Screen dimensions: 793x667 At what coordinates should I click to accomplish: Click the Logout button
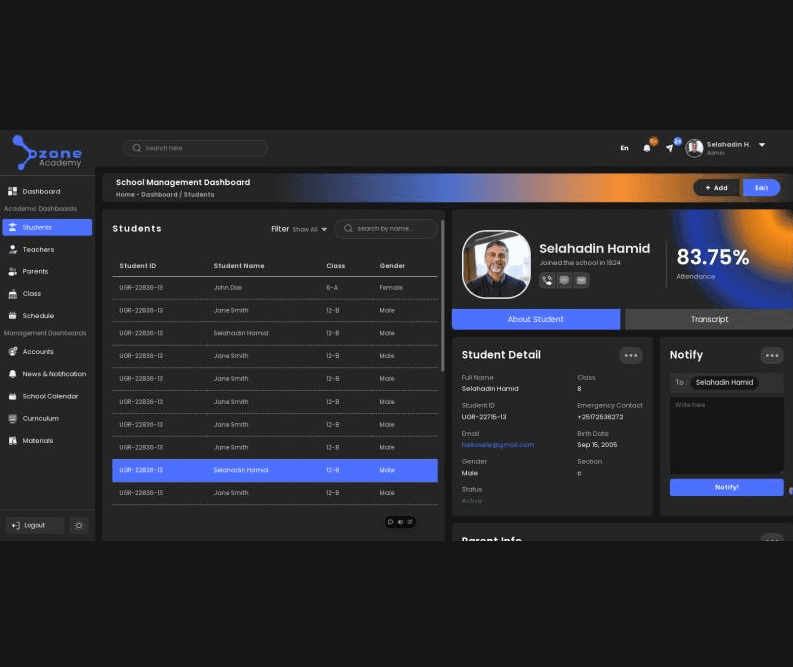coord(35,525)
